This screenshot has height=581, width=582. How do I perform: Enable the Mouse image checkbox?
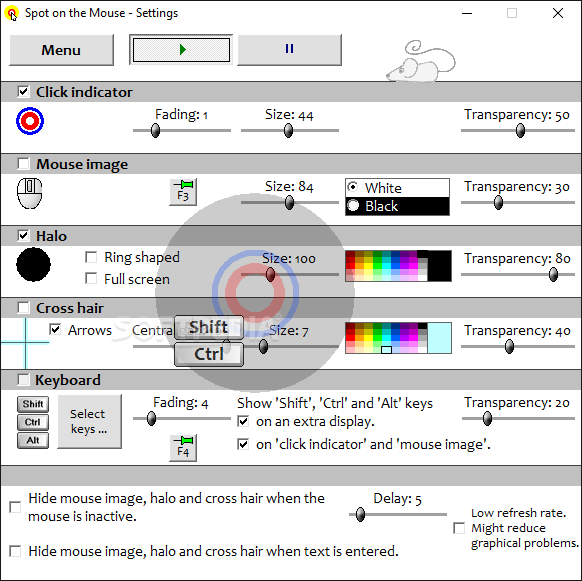pos(23,164)
